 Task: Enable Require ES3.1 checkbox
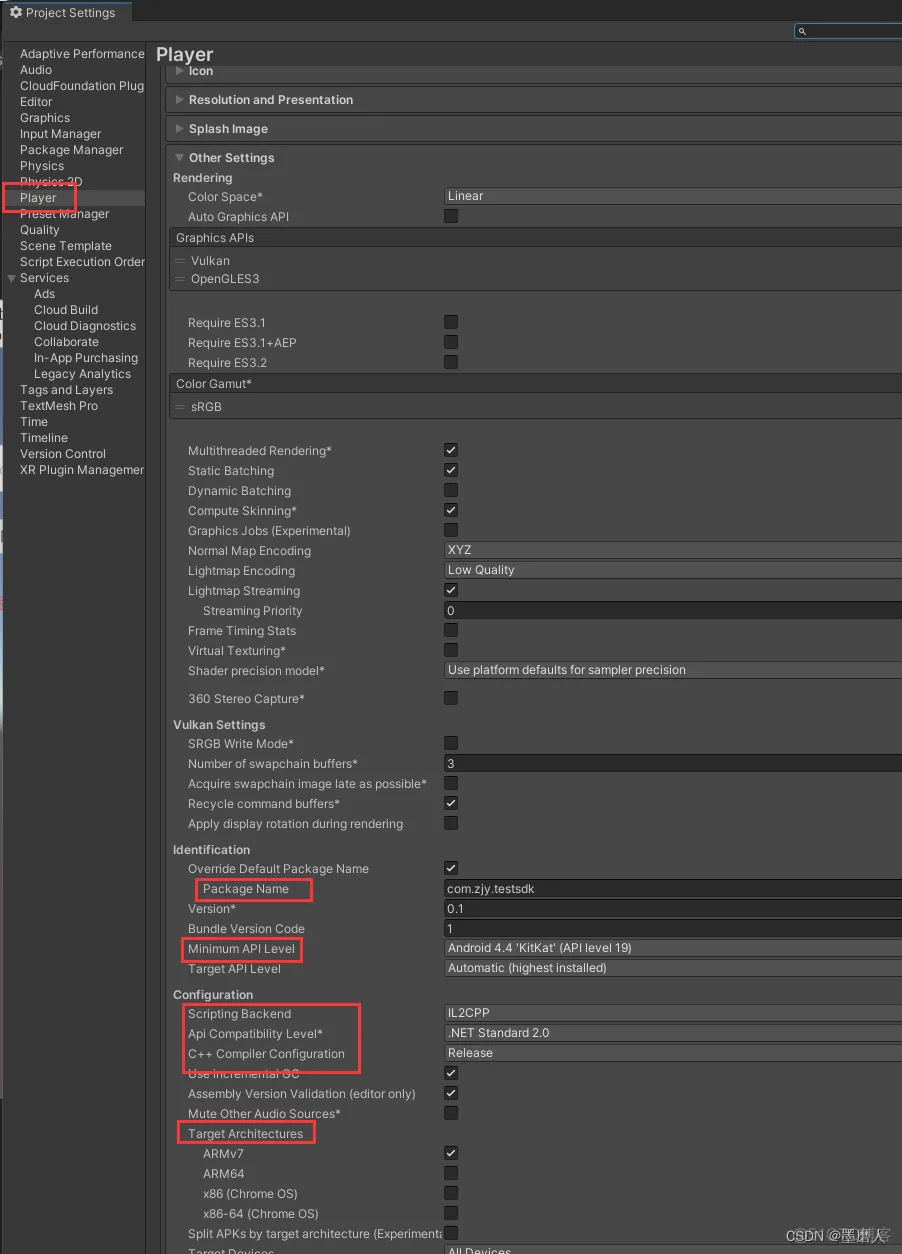point(451,322)
